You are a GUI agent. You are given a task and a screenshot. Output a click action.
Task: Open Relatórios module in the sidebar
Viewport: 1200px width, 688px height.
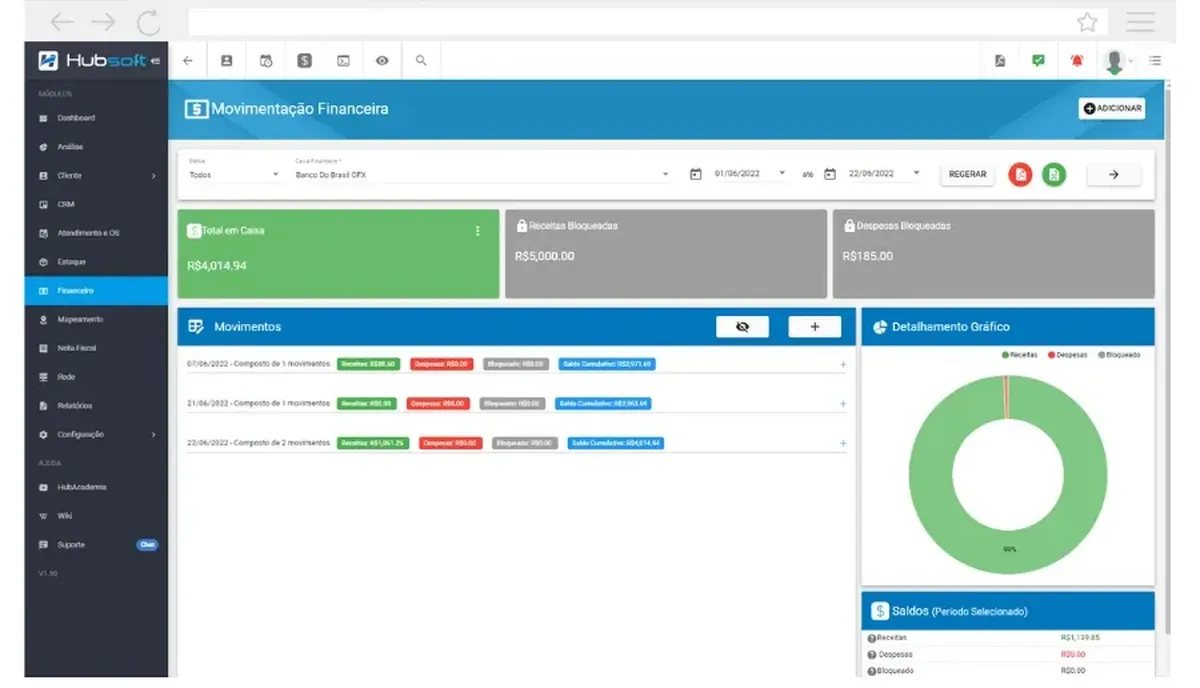point(97,406)
